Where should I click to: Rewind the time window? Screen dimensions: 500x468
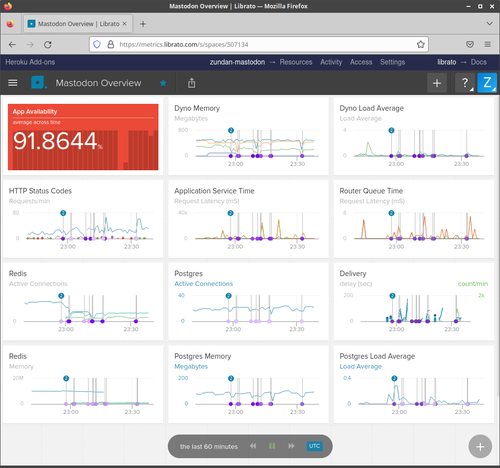point(253,446)
